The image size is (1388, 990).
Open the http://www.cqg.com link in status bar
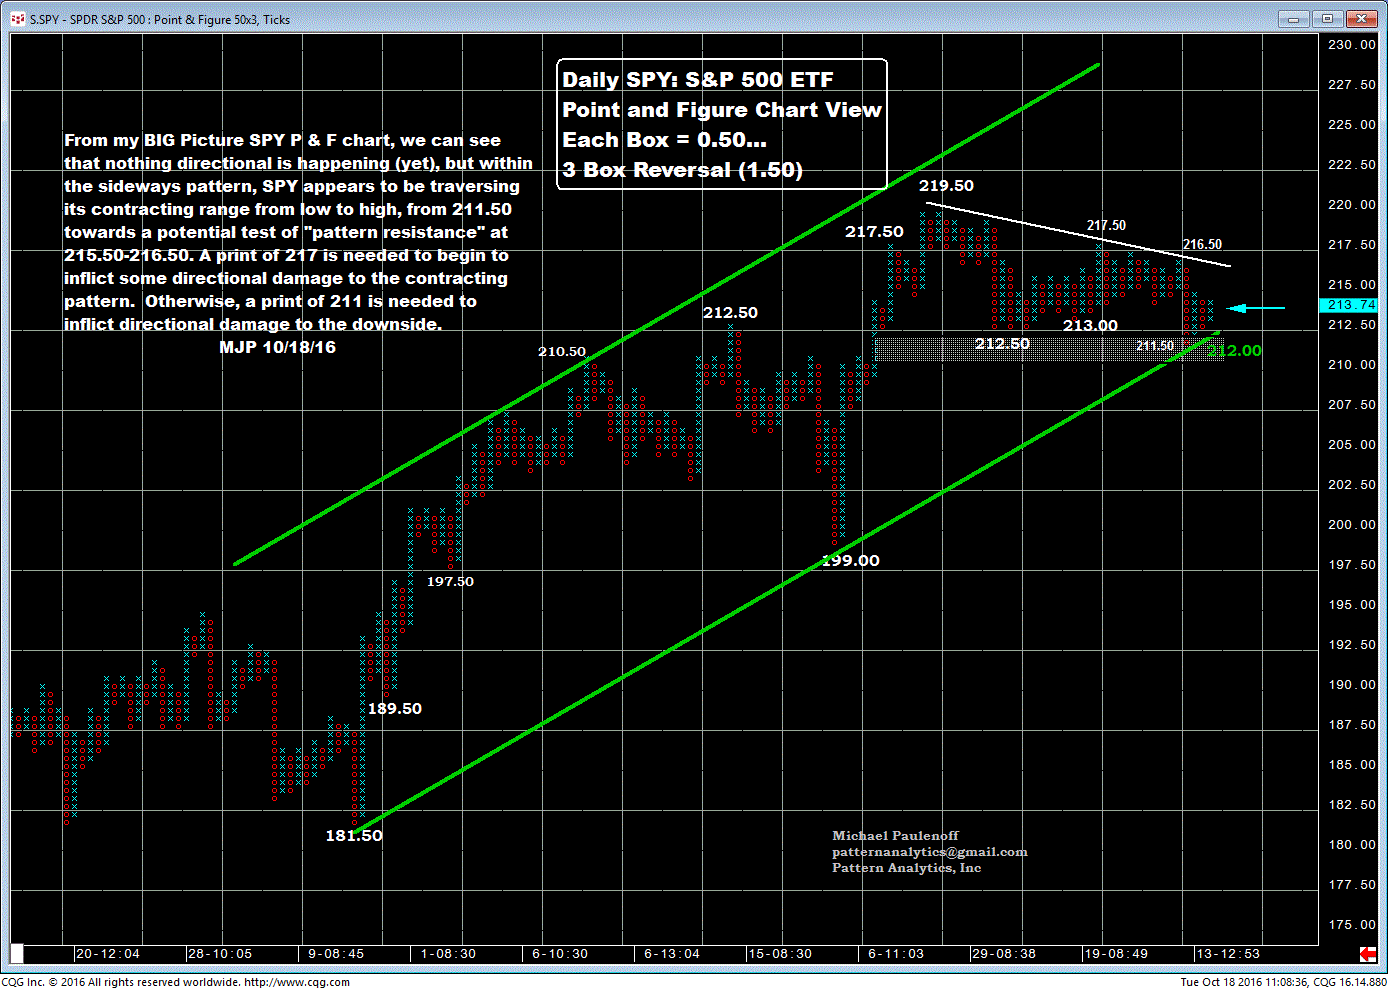(297, 982)
